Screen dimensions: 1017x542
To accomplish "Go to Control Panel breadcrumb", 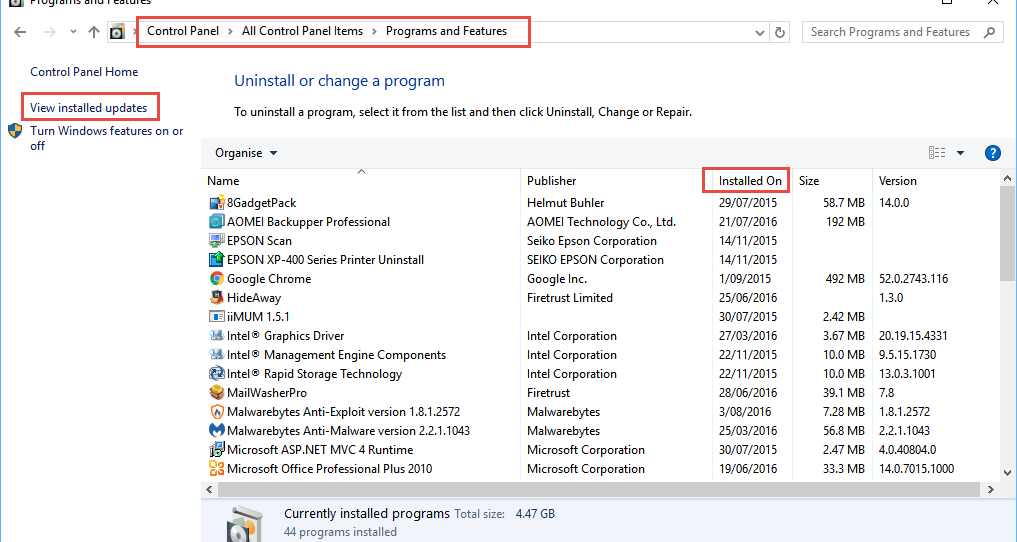I will point(183,31).
